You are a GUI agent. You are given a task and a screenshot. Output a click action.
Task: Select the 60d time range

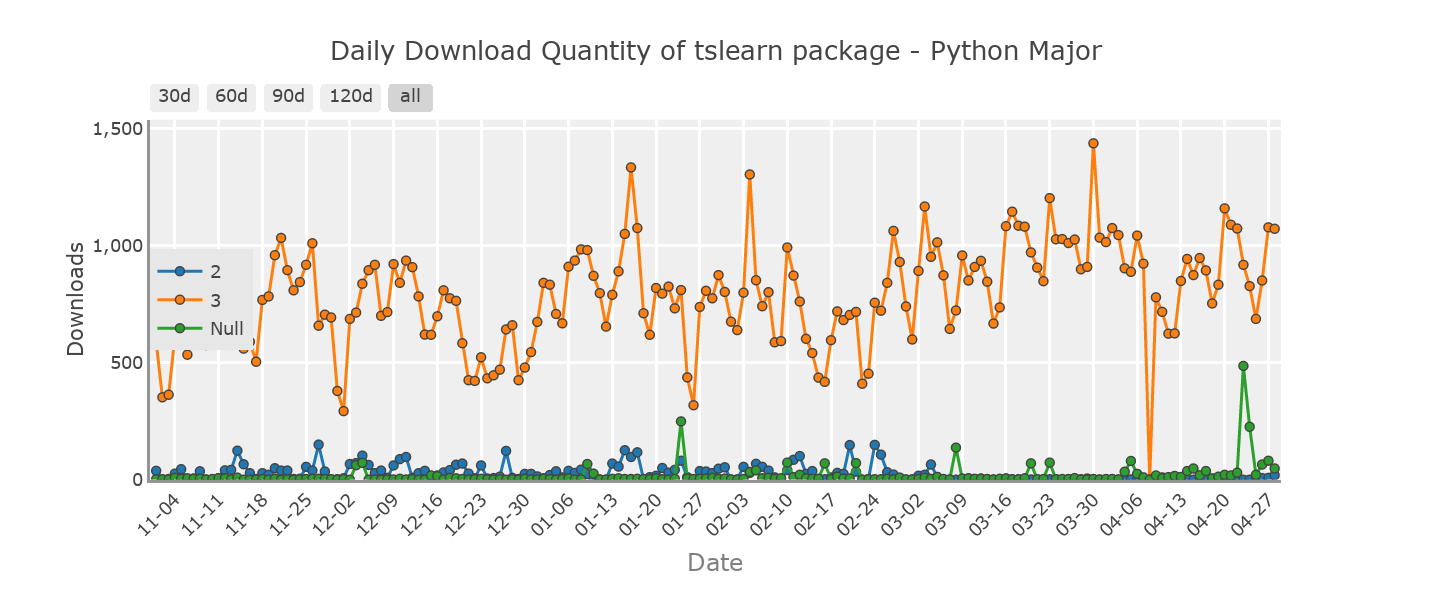pyautogui.click(x=231, y=97)
